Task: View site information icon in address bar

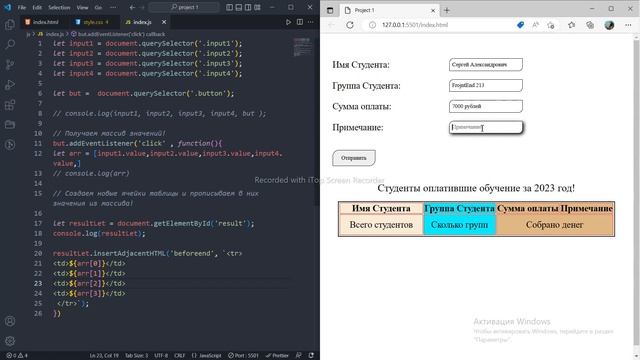Action: pyautogui.click(x=372, y=25)
